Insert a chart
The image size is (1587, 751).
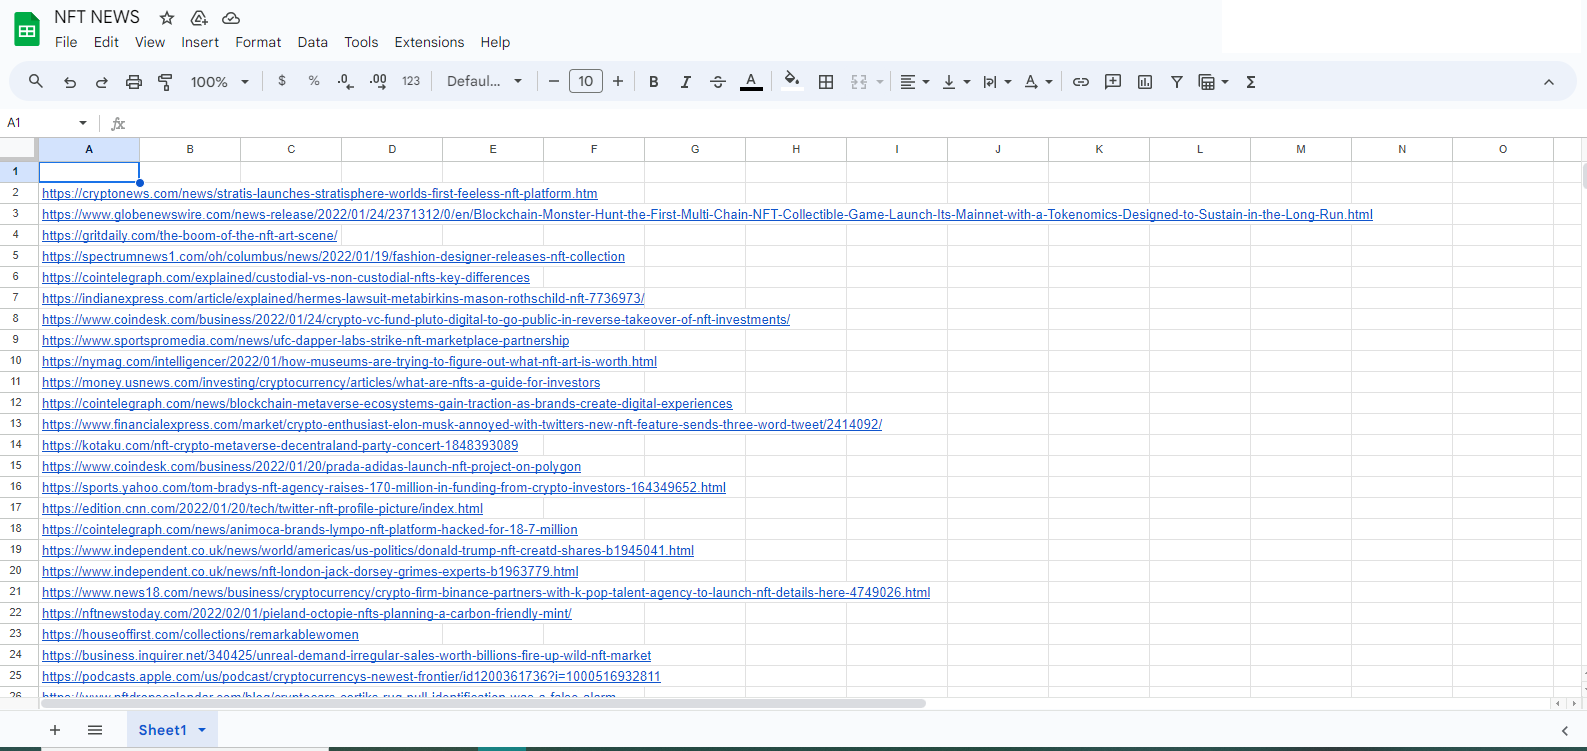click(x=1145, y=82)
